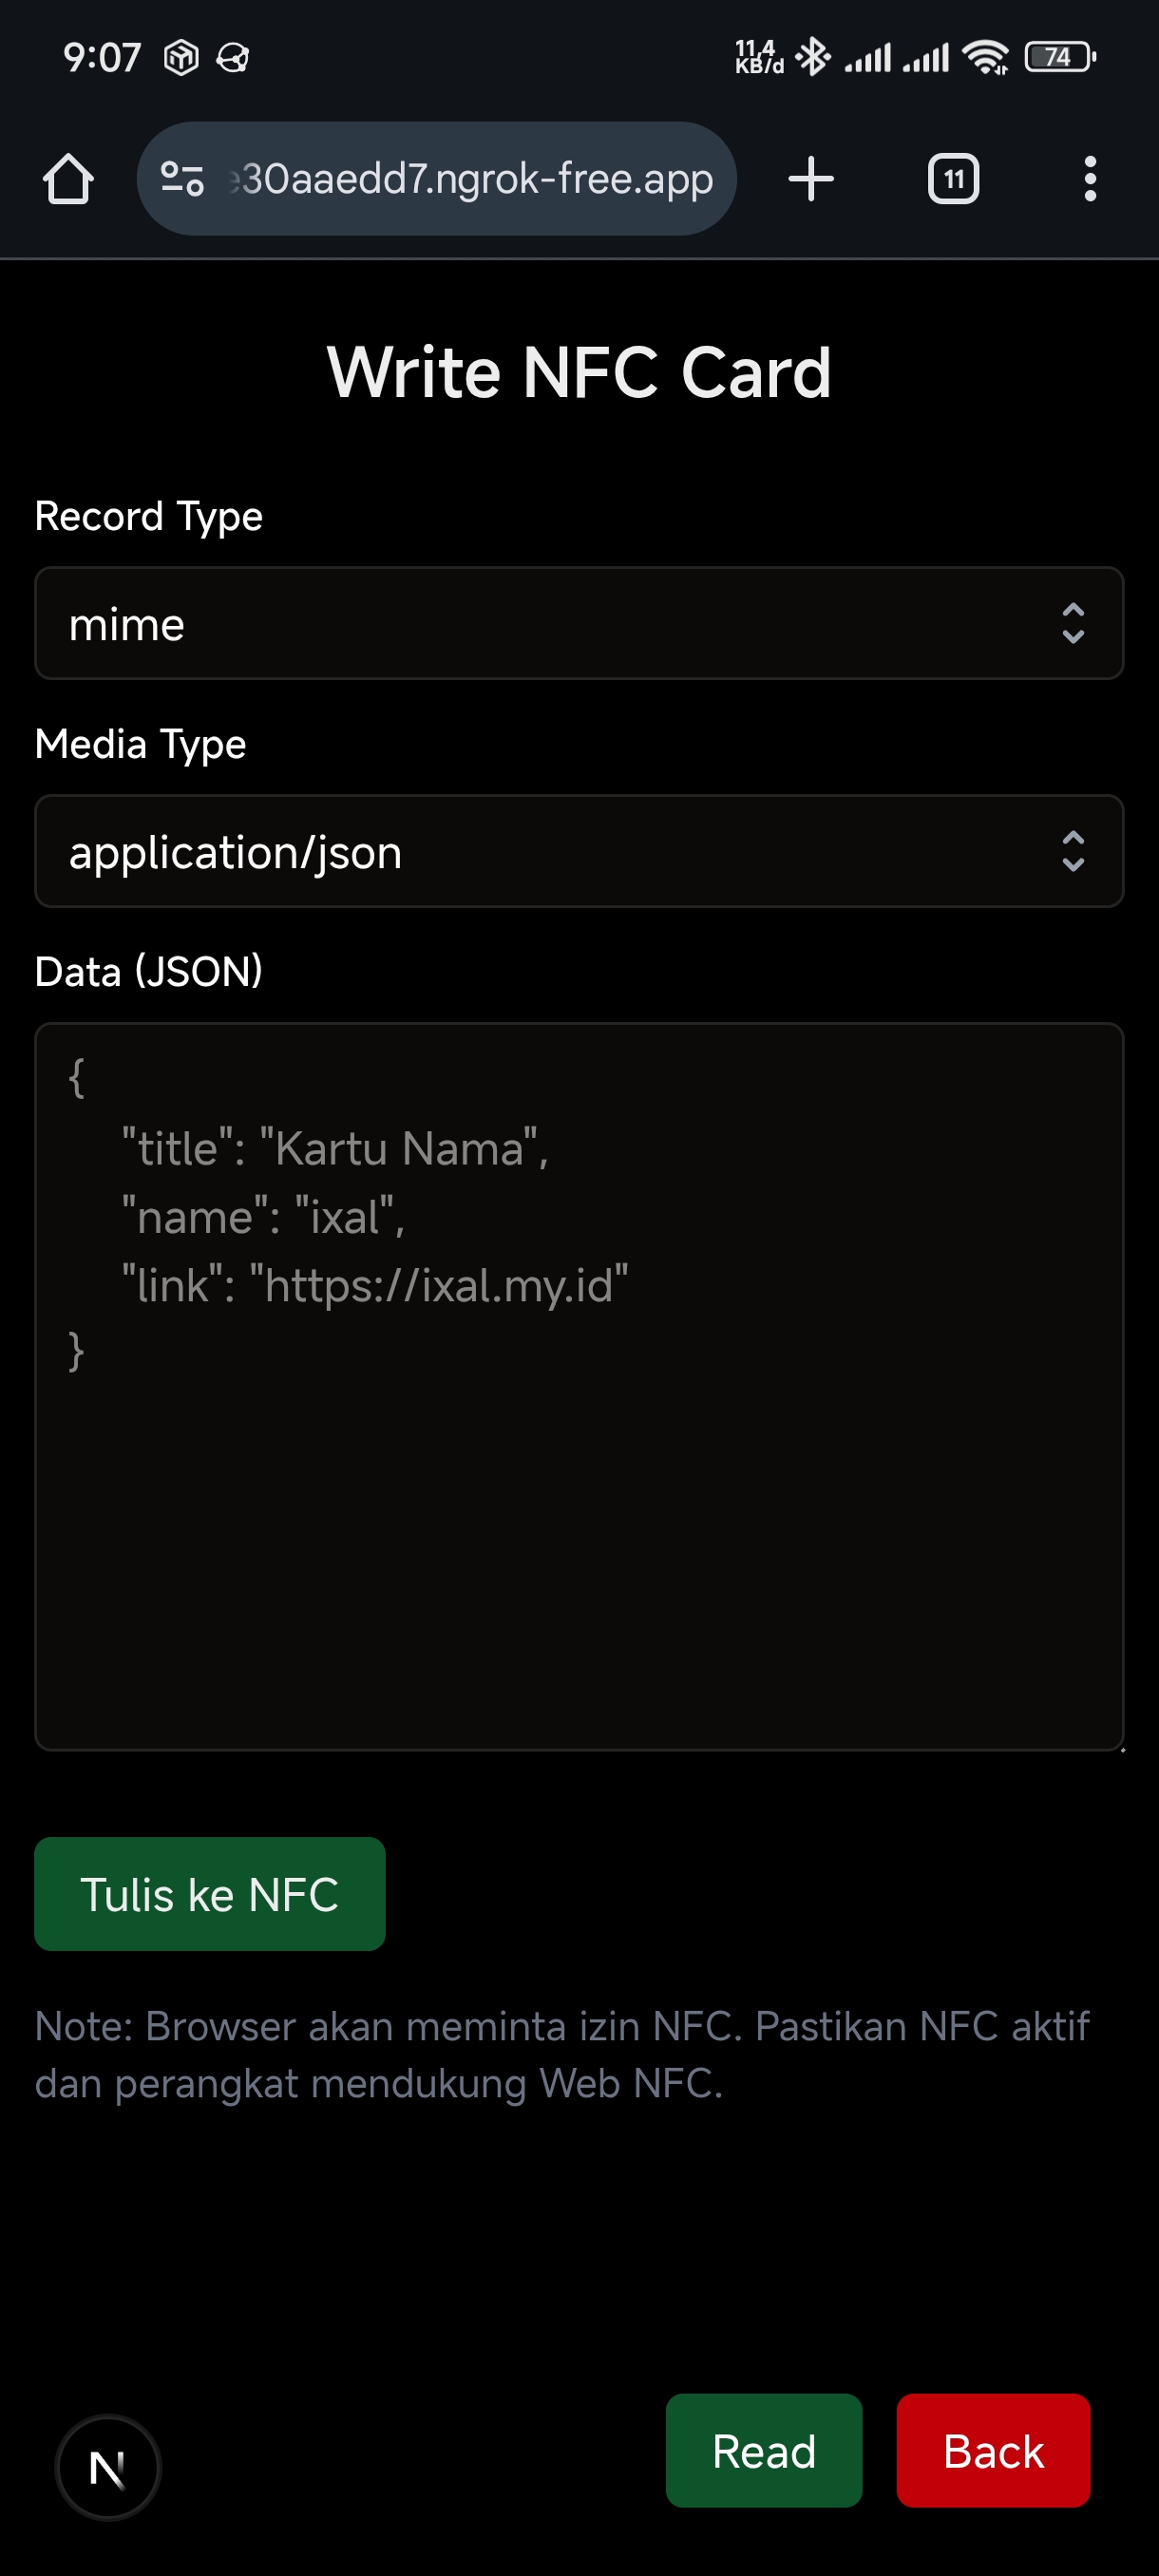Click the green Read button

763,2450
